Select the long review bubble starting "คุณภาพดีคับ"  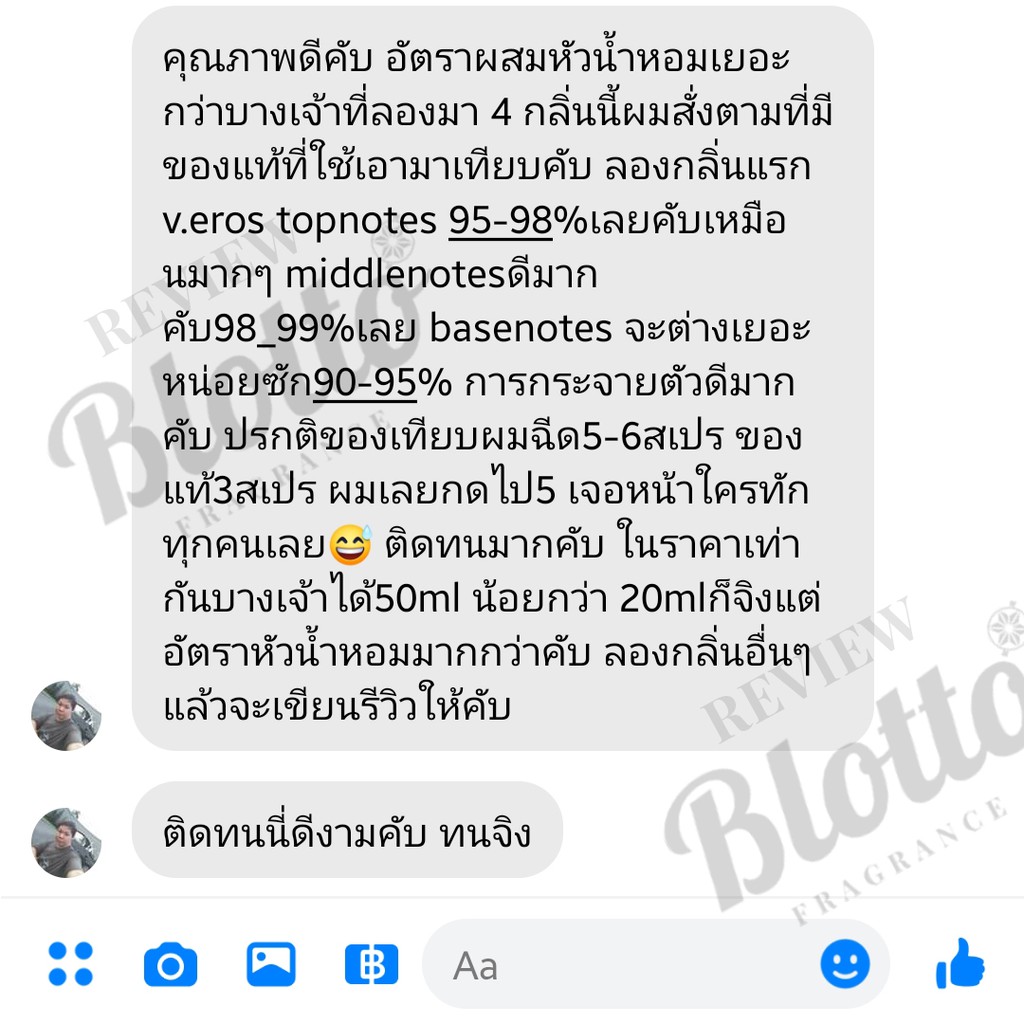point(503,379)
